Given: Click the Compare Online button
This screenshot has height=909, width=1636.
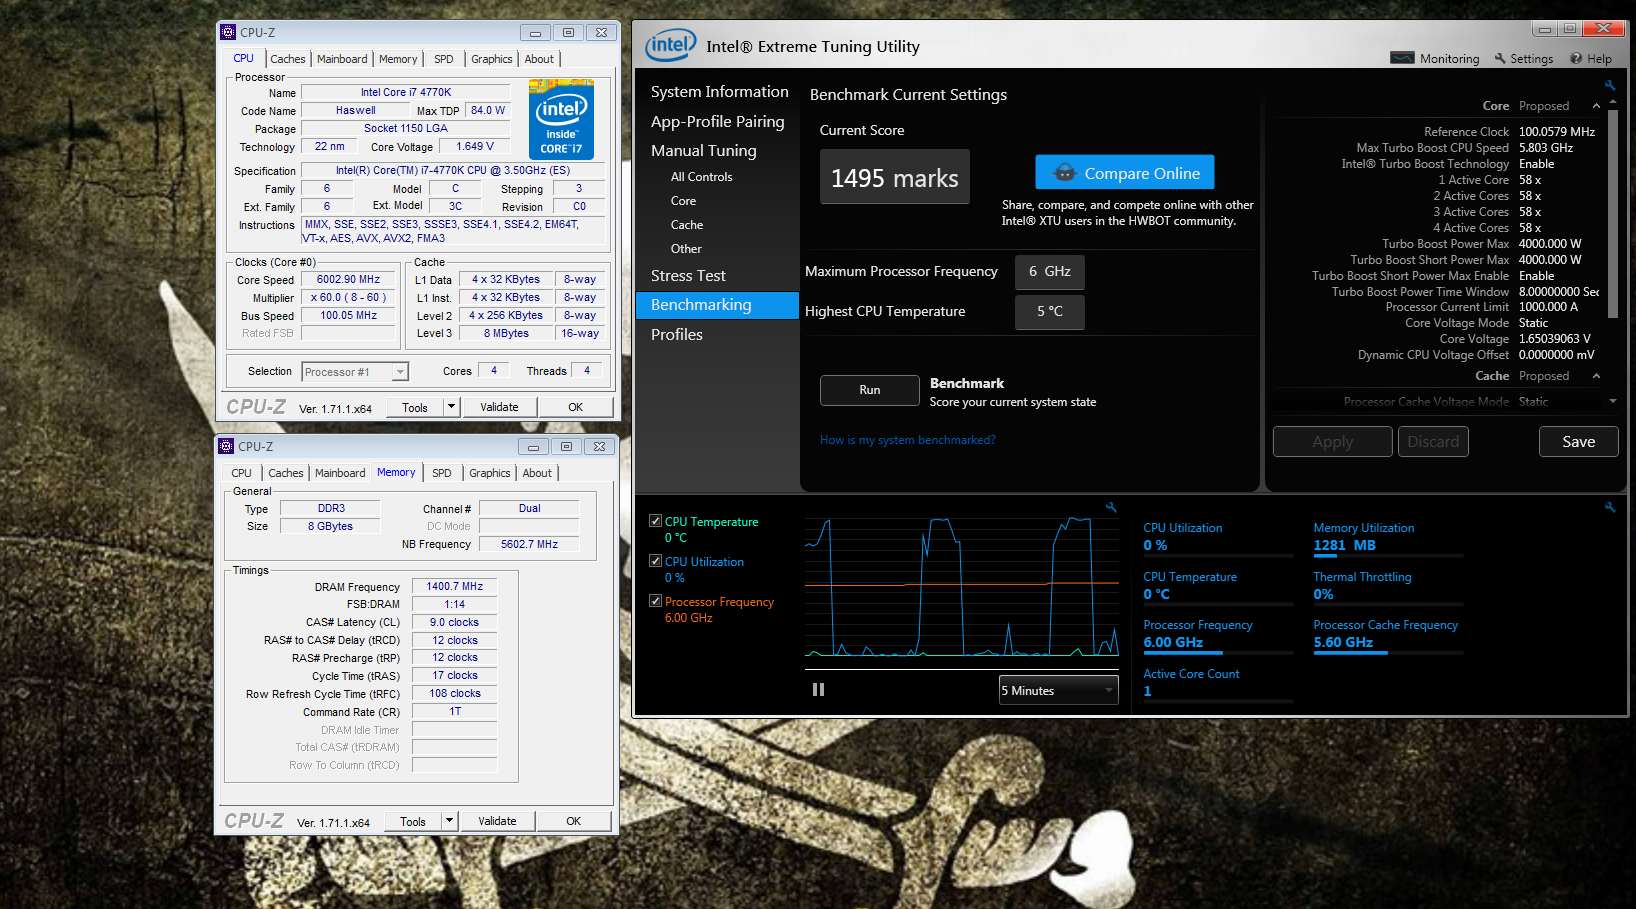Looking at the screenshot, I should click(1125, 172).
